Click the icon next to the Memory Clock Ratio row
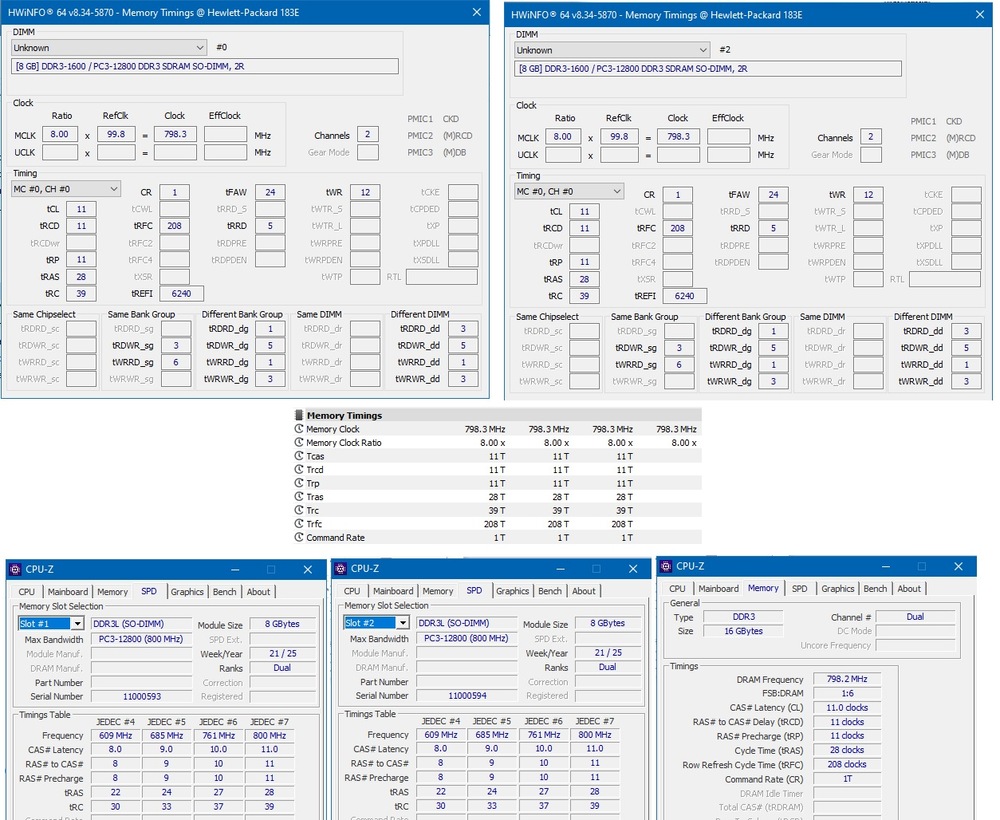The image size is (1000, 820). point(299,443)
